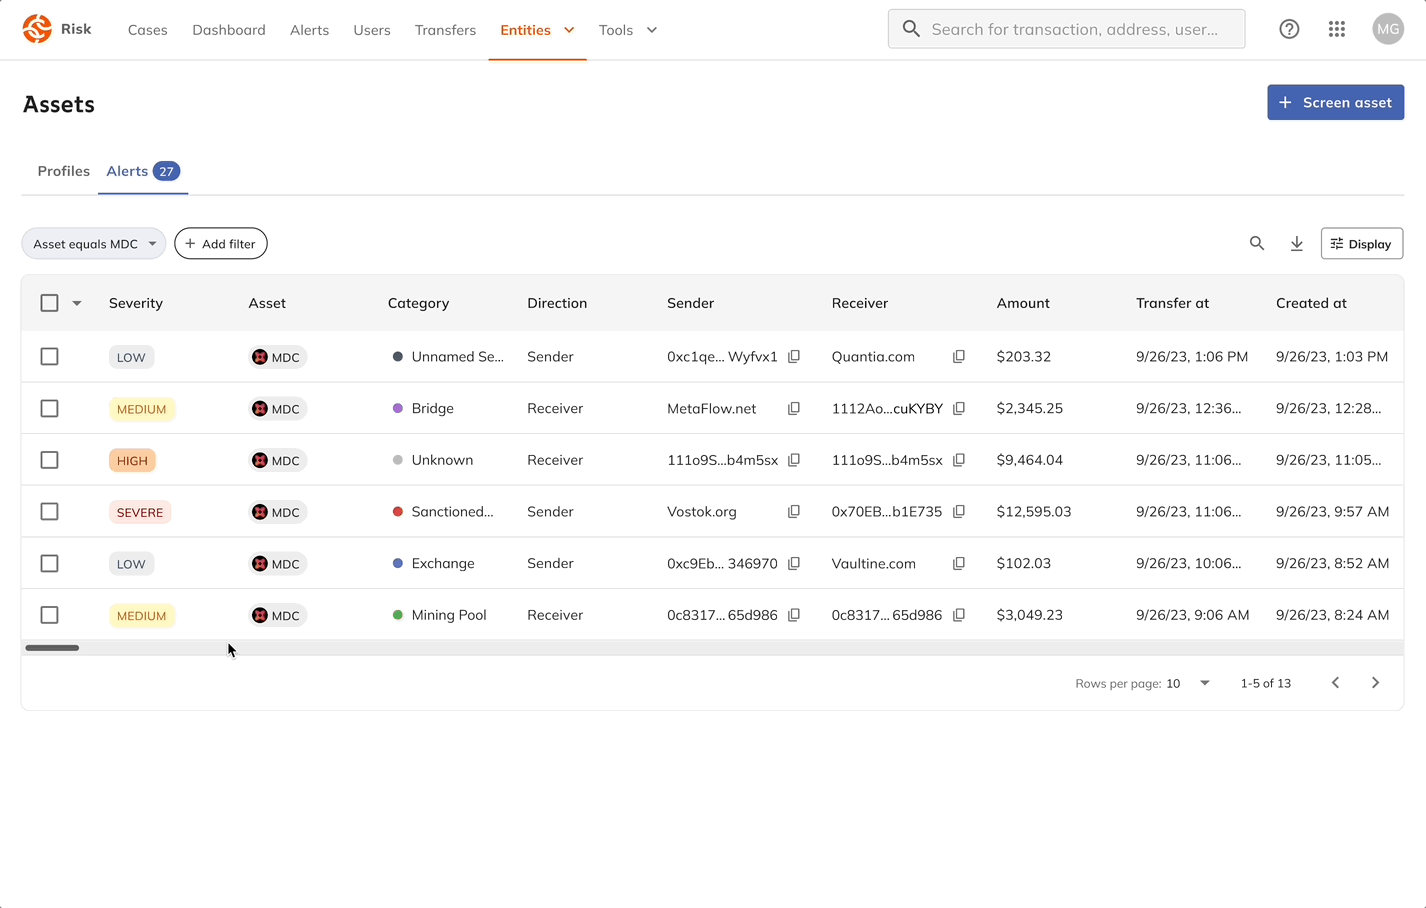Click the Risk logo icon

(x=37, y=29)
